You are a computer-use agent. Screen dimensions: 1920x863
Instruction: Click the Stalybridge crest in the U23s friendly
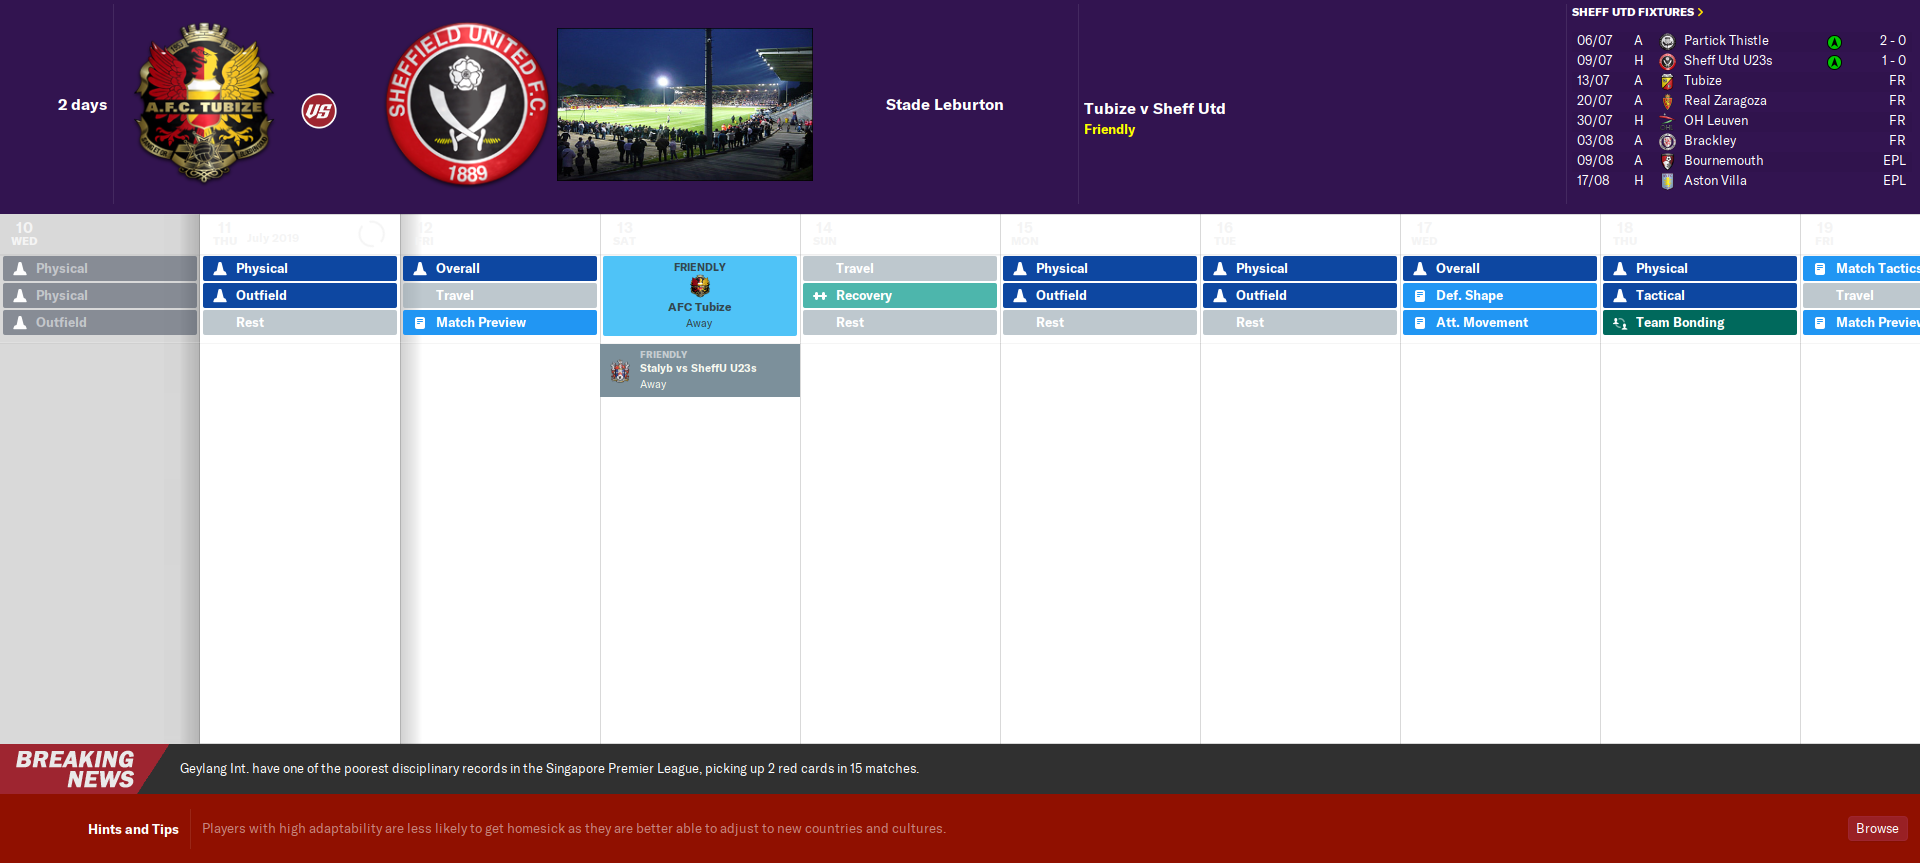click(x=620, y=372)
